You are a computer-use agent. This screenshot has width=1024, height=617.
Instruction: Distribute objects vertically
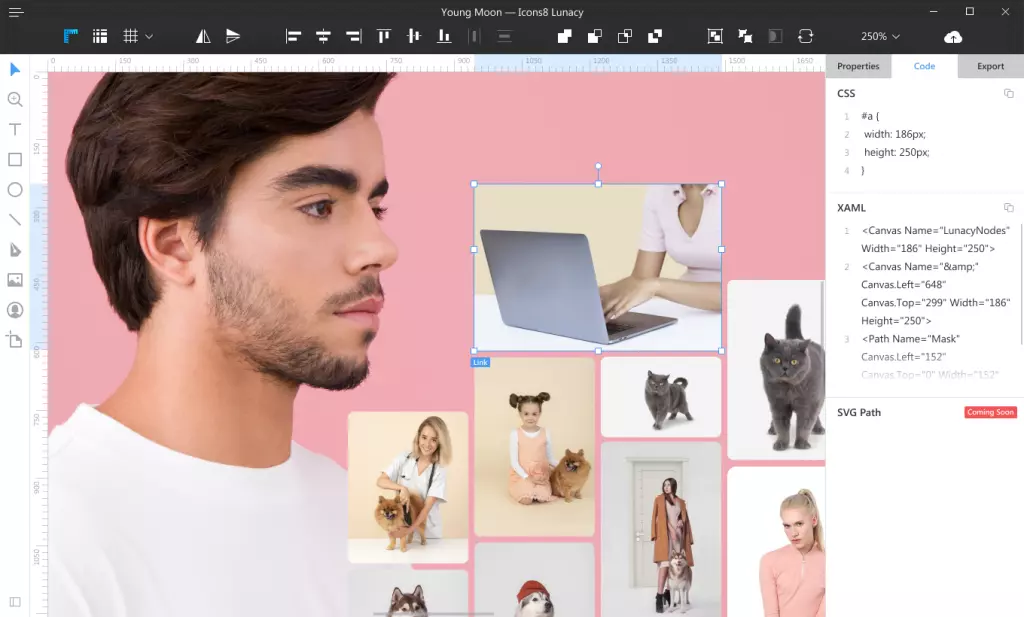tap(504, 36)
